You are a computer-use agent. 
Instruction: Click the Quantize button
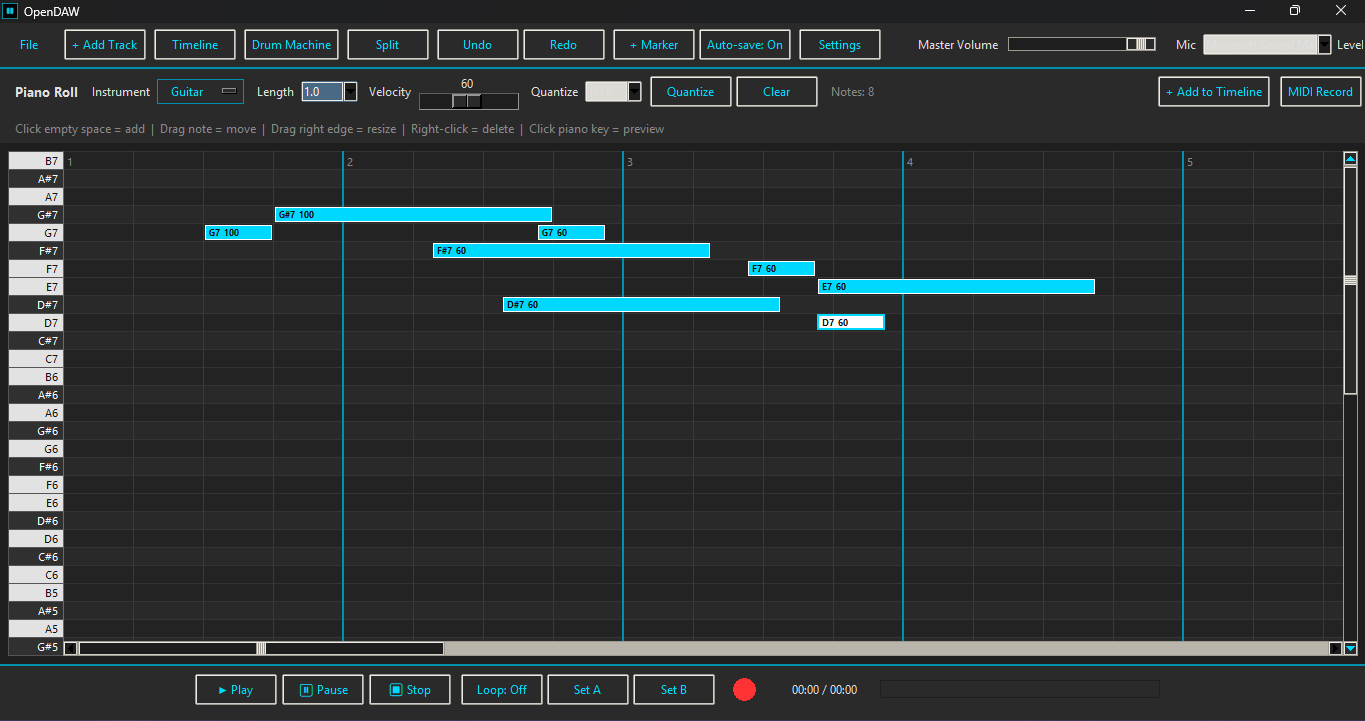(691, 91)
